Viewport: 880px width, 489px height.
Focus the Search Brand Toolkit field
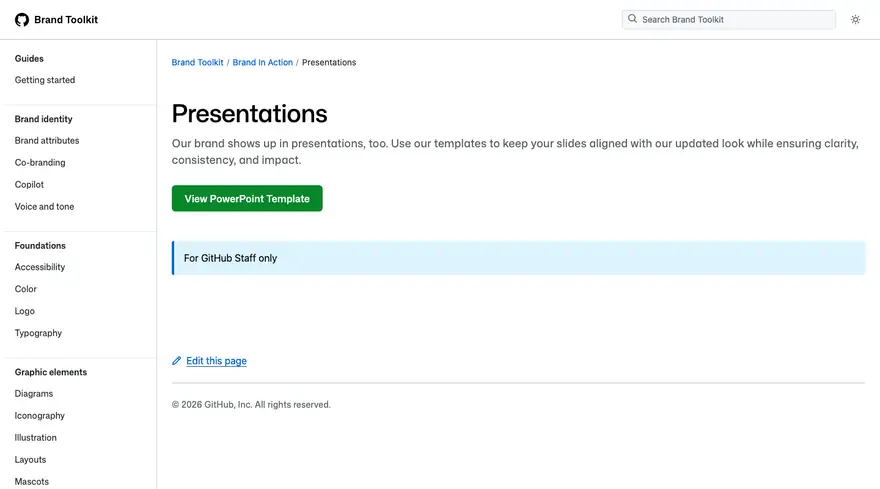pos(728,20)
